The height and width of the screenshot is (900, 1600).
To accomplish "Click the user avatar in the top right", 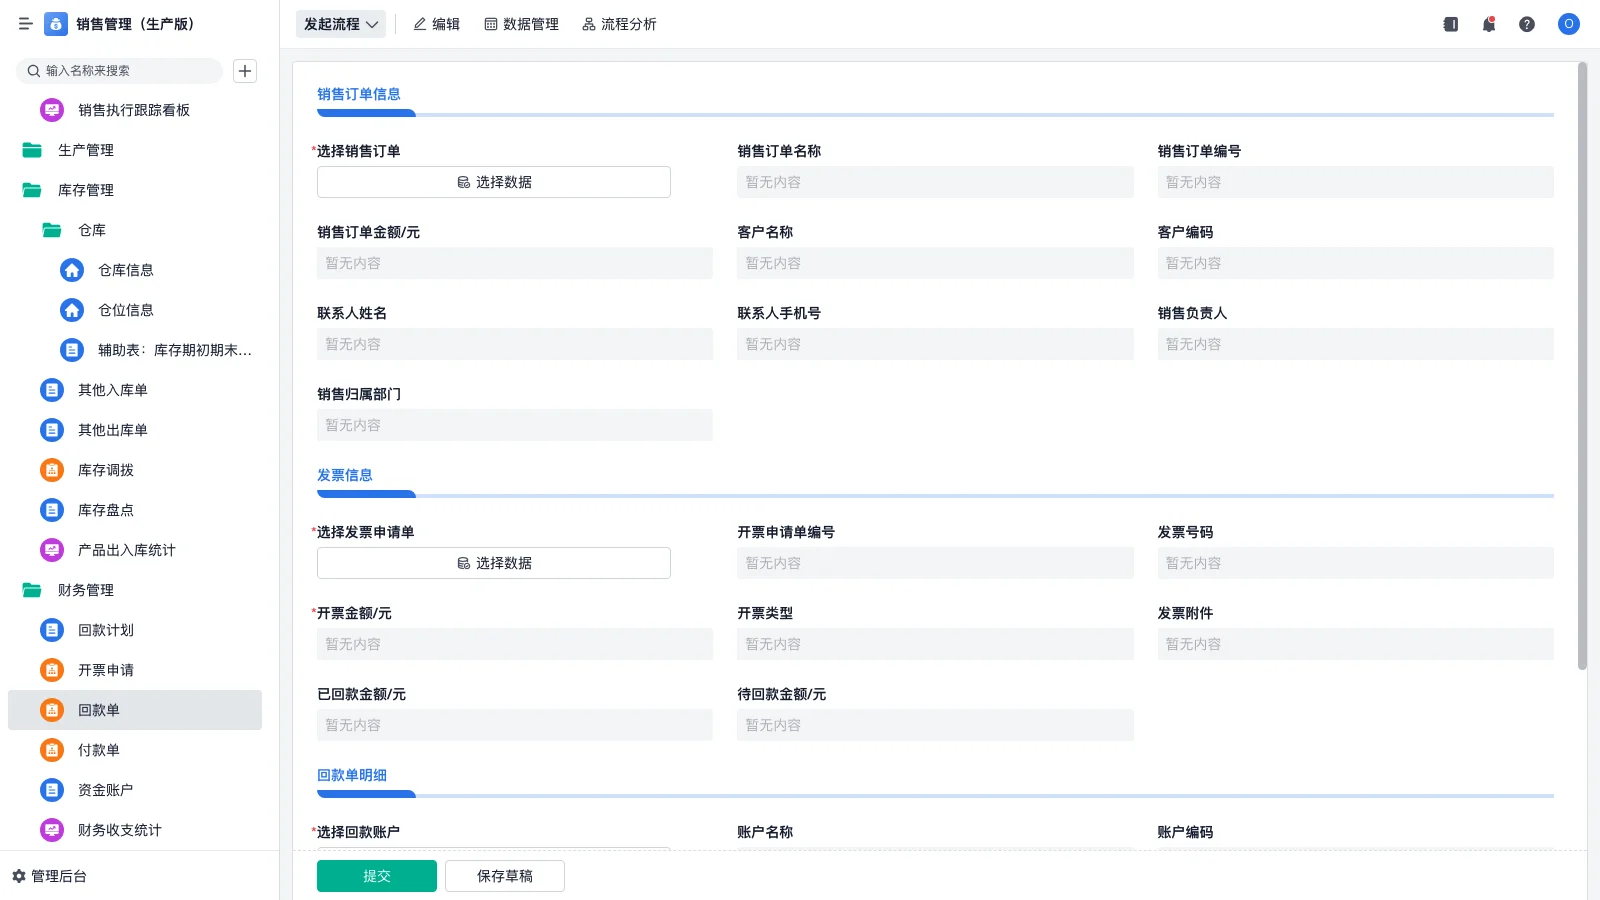I will tap(1567, 24).
